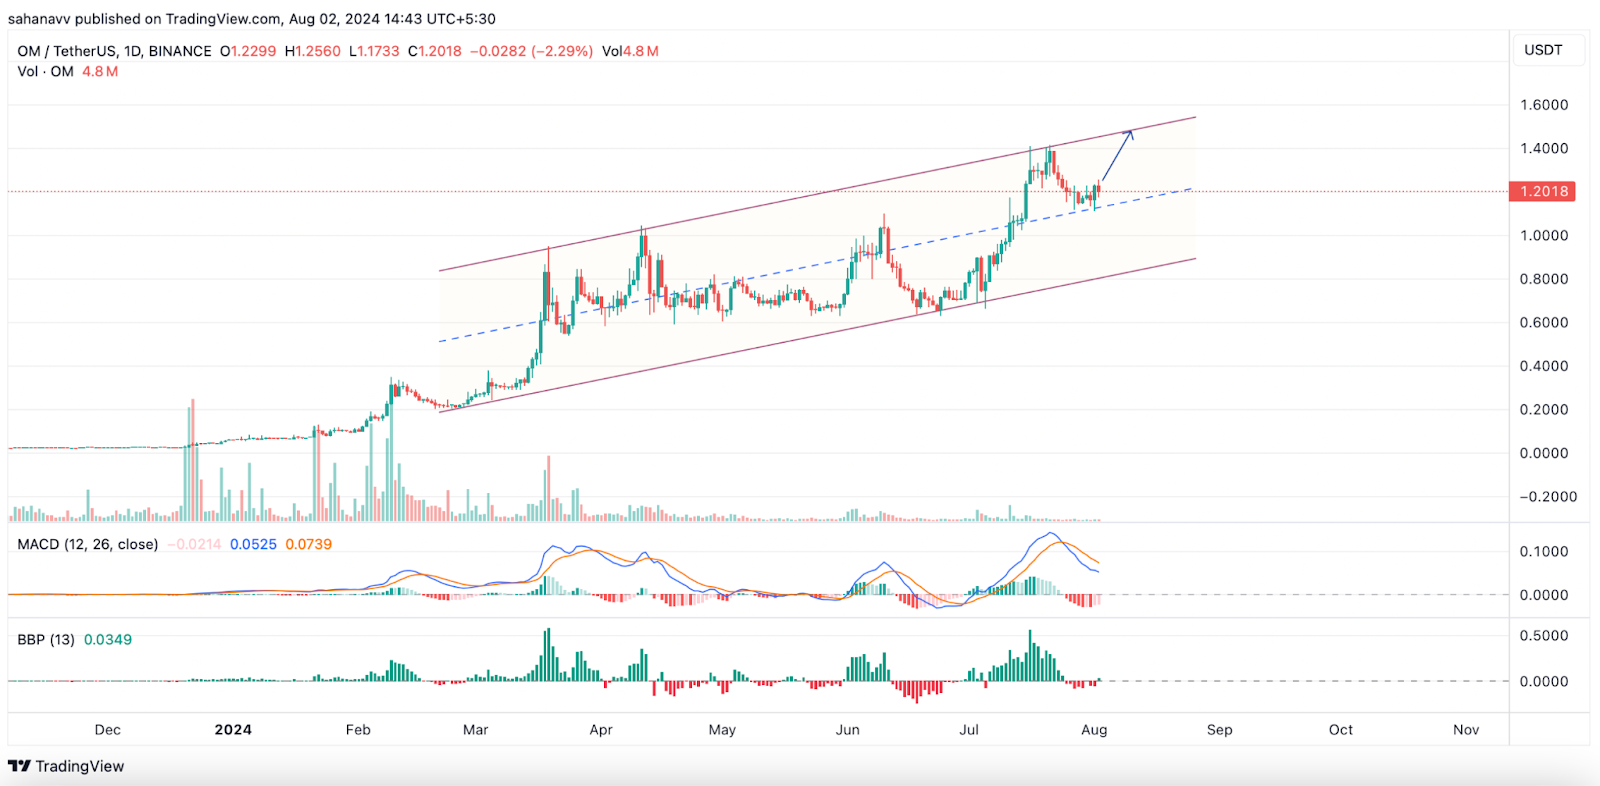
Task: Click the Nov label on time axis
Action: click(x=1466, y=730)
